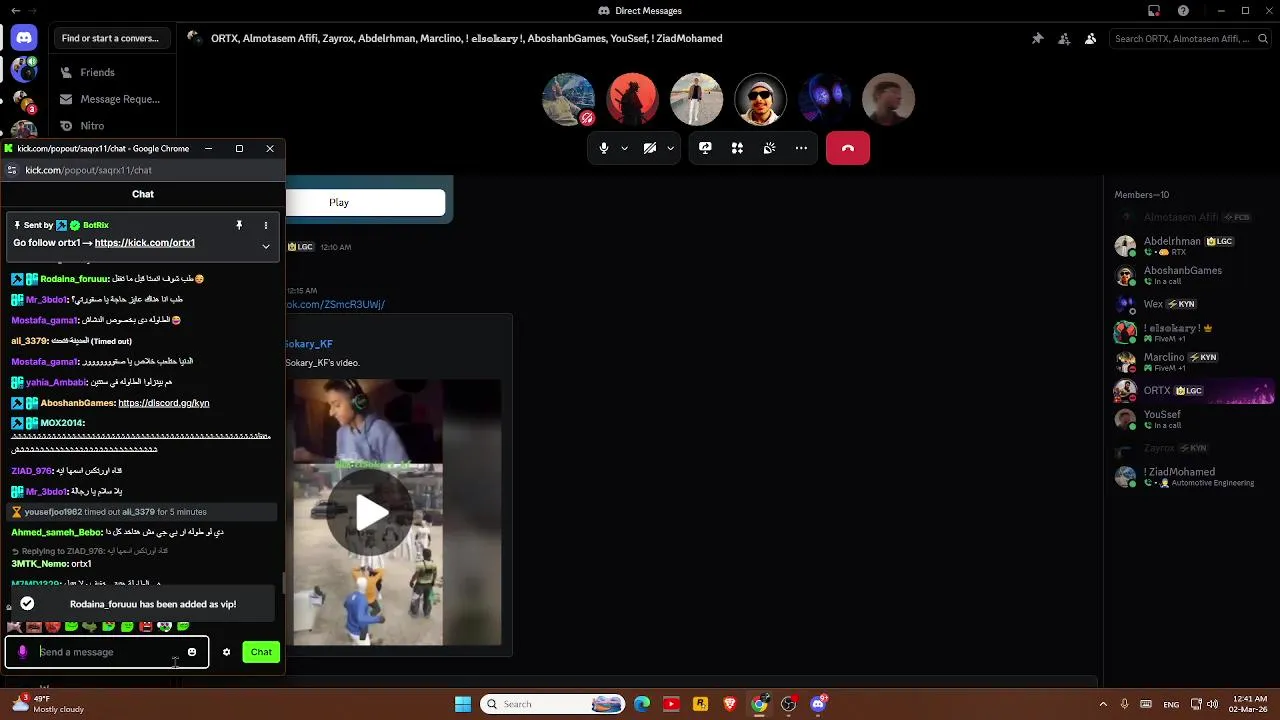This screenshot has width=1280, height=720.
Task: Open Microsoft Edge from taskbar
Action: click(x=642, y=704)
